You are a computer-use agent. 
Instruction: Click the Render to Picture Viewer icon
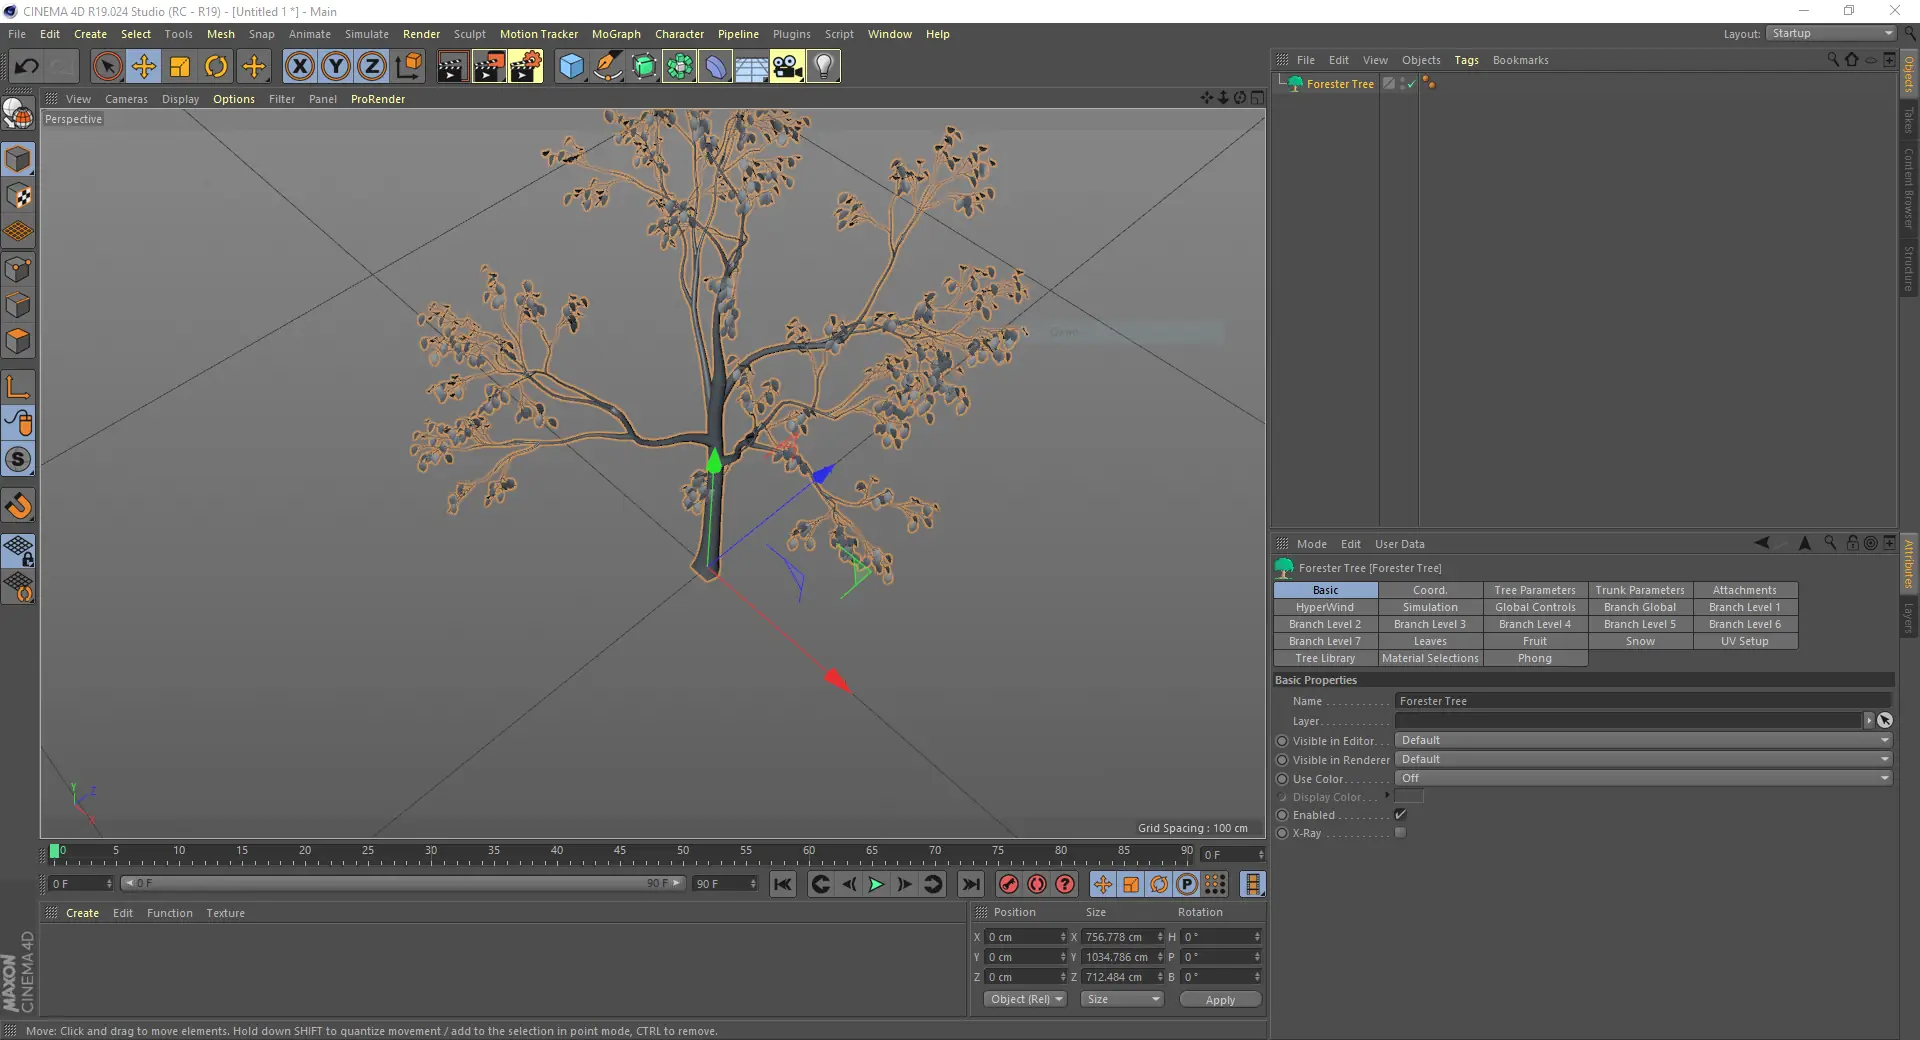coord(488,67)
